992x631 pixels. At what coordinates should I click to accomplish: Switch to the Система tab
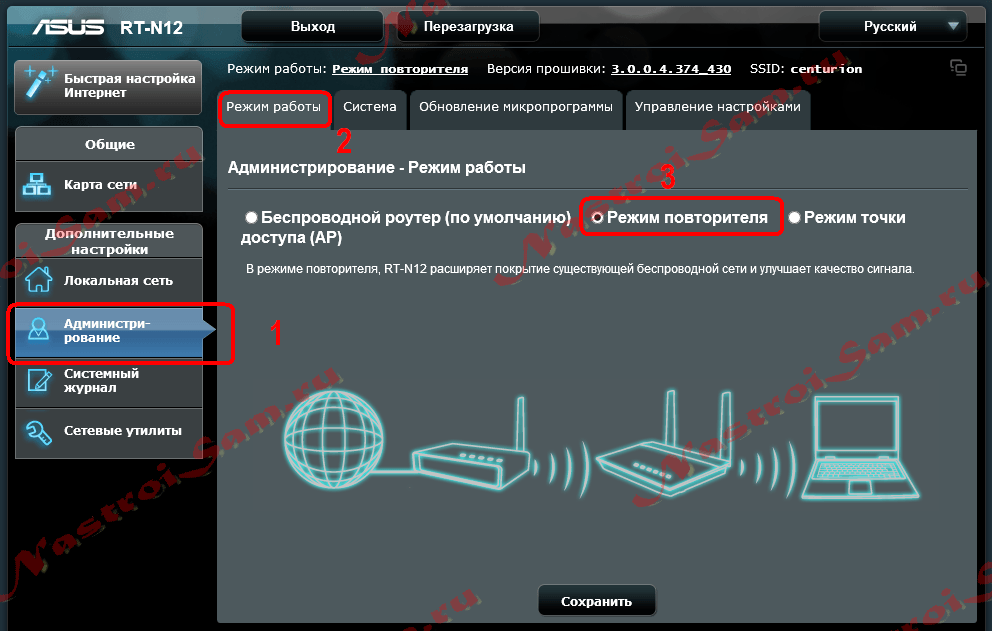point(369,107)
